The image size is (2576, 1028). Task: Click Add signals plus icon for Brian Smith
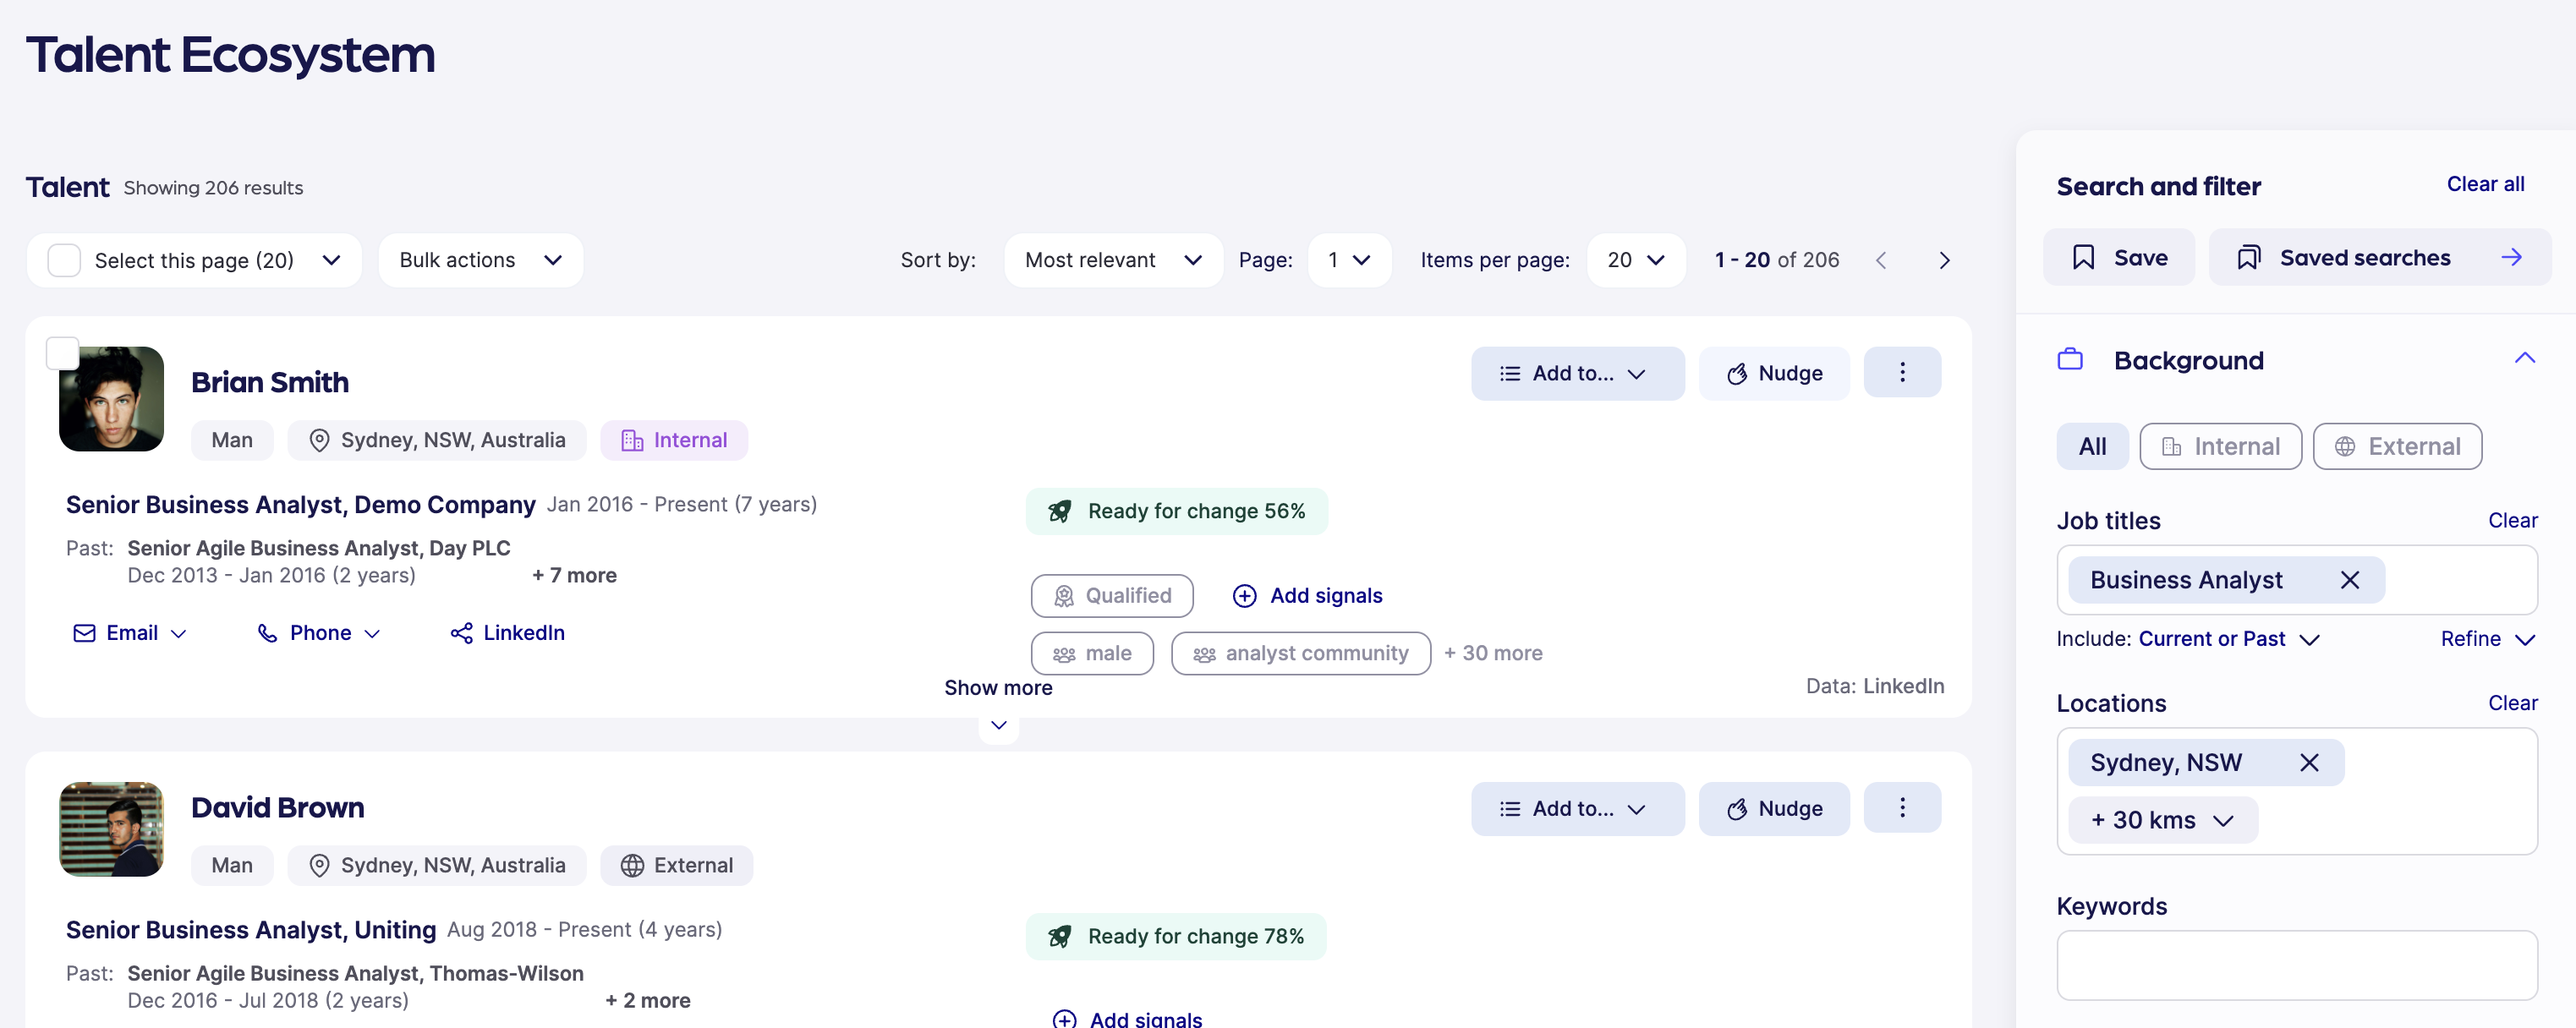tap(1244, 596)
